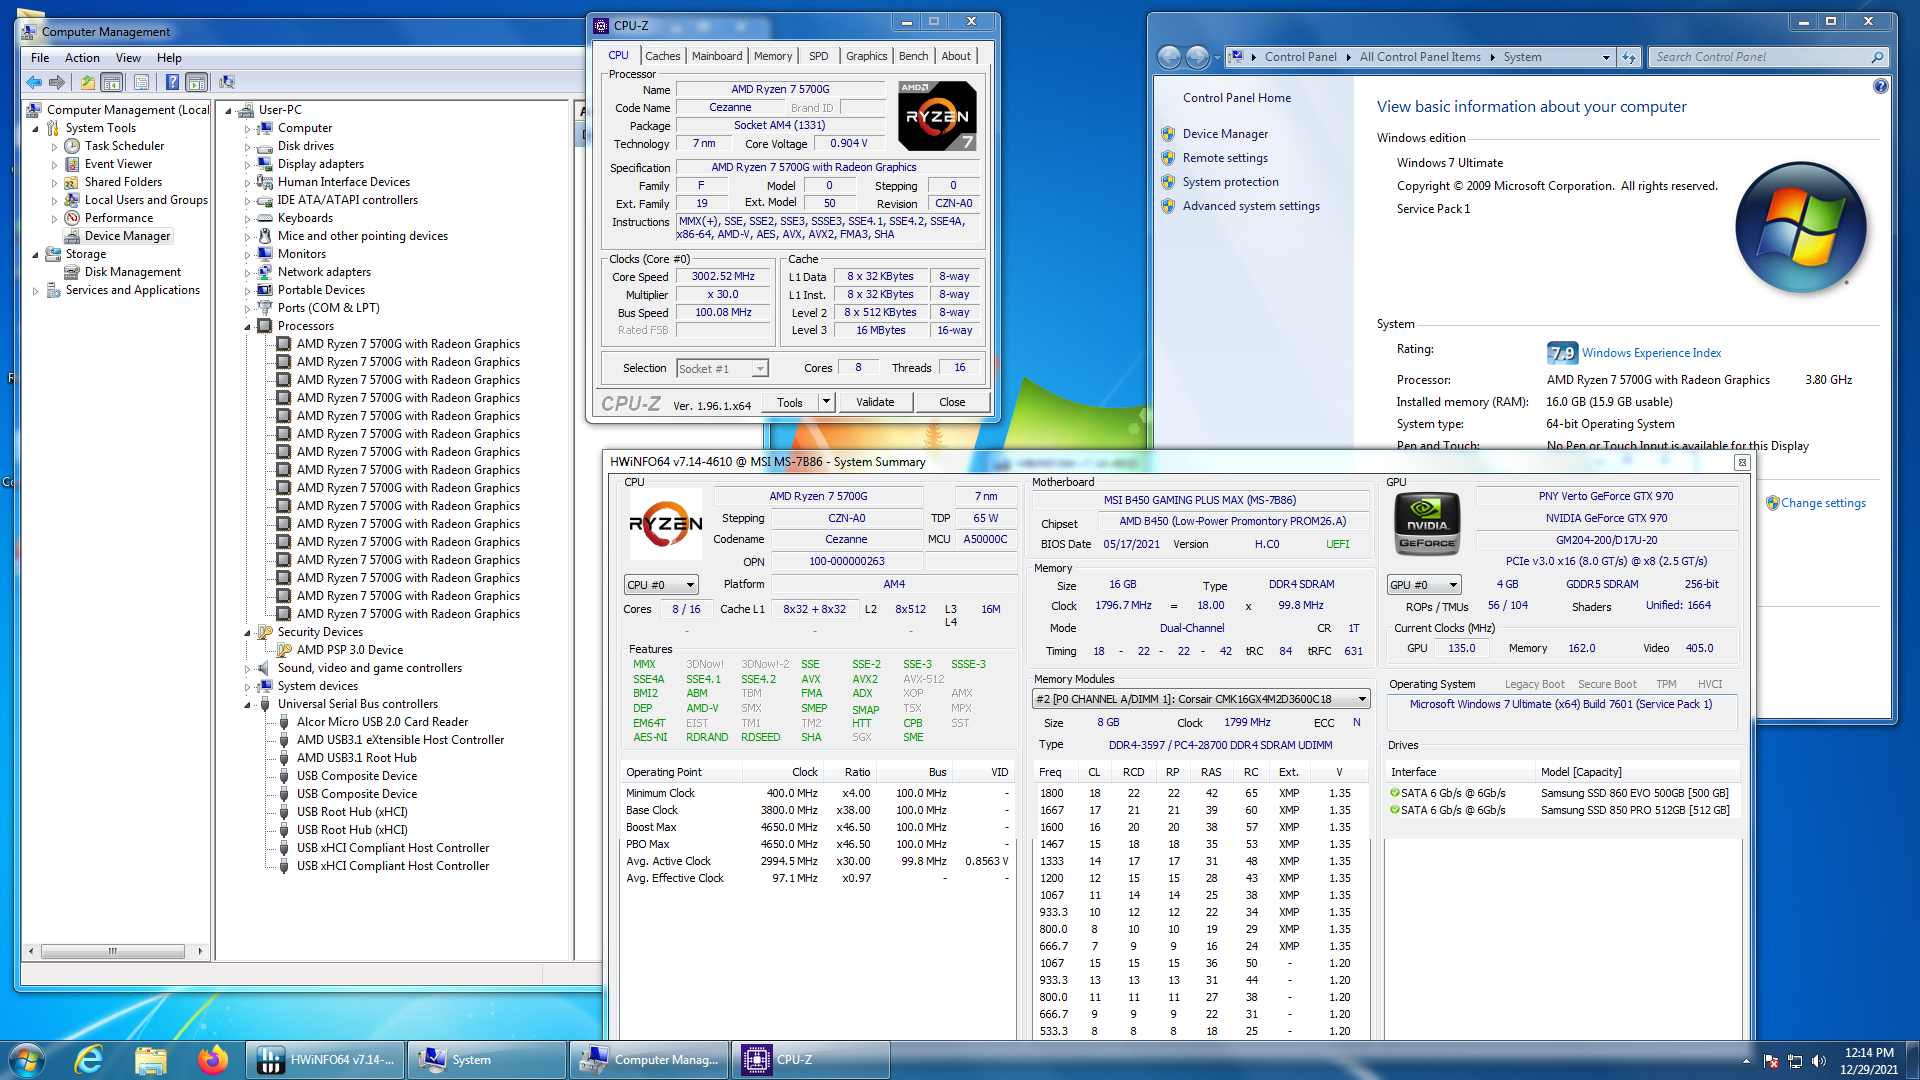Click Internet Explorer icon on taskbar
Viewport: 1920px width, 1080px height.
tap(89, 1060)
